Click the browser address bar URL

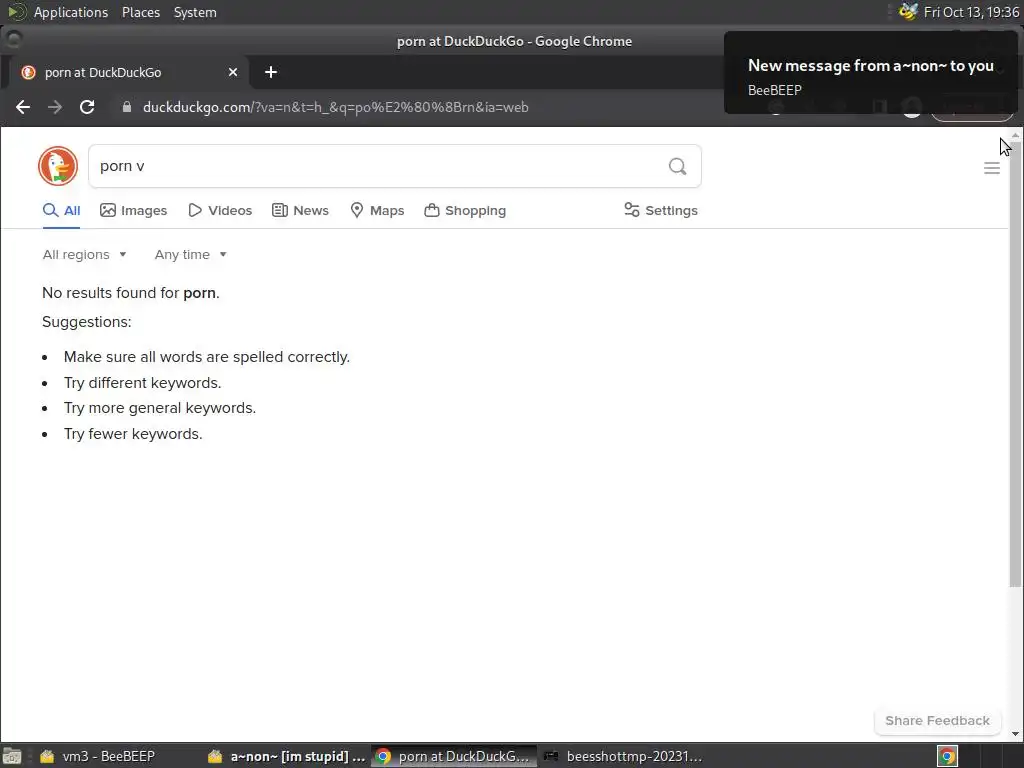coord(336,107)
